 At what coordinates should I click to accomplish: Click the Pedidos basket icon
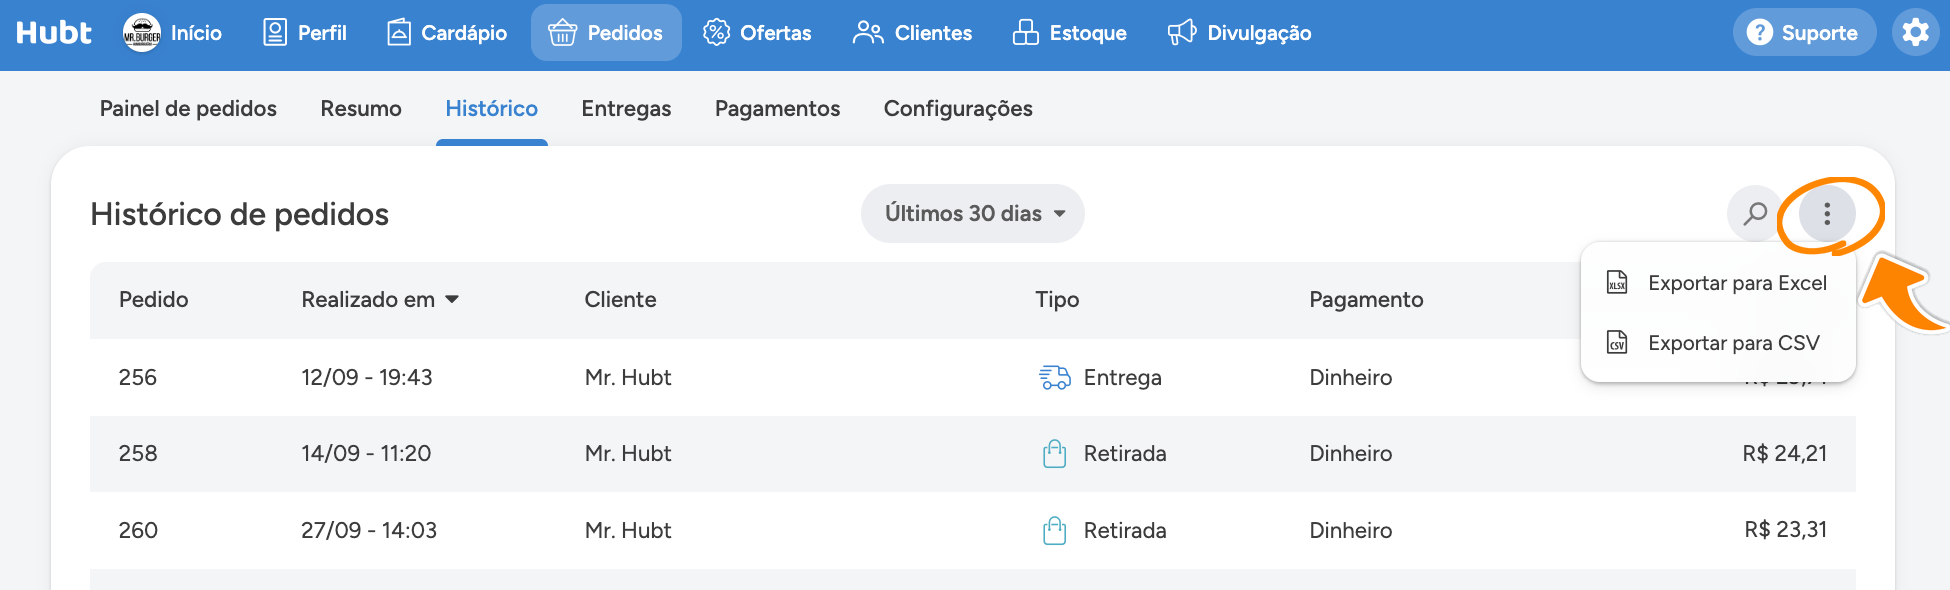562,33
